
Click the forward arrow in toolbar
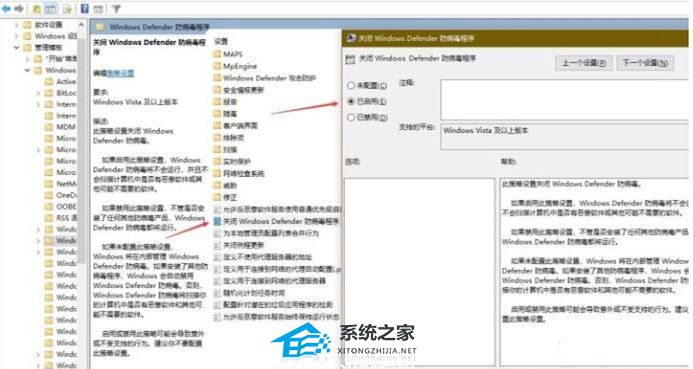[x=18, y=8]
